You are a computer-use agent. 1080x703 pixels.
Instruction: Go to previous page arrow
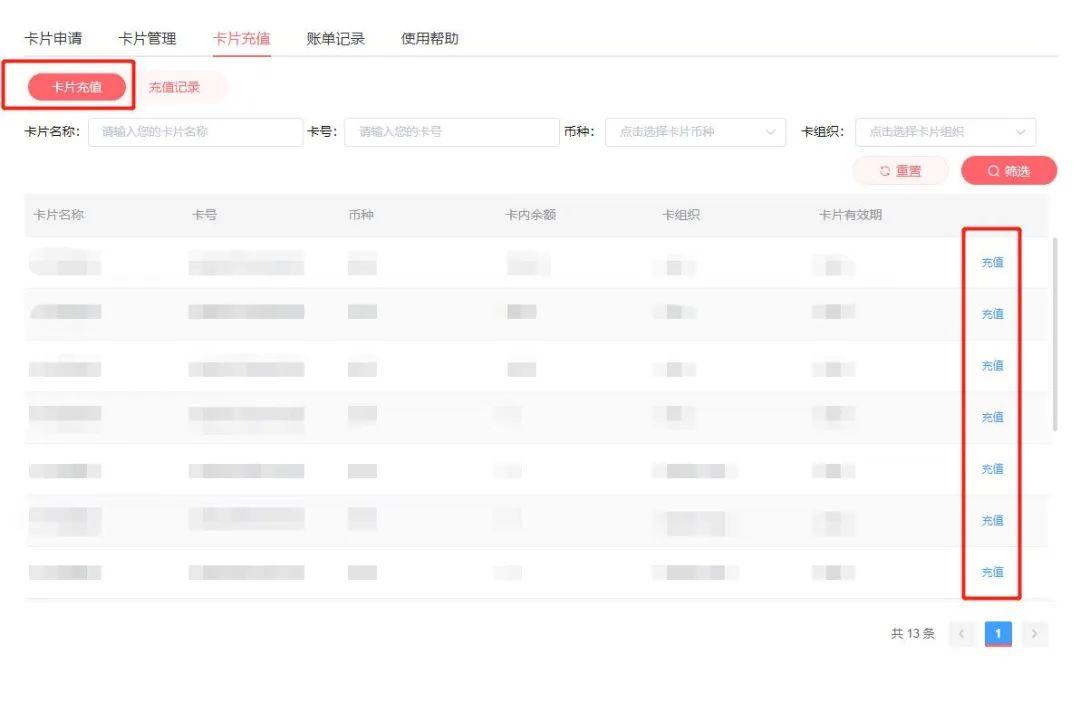tap(962, 633)
